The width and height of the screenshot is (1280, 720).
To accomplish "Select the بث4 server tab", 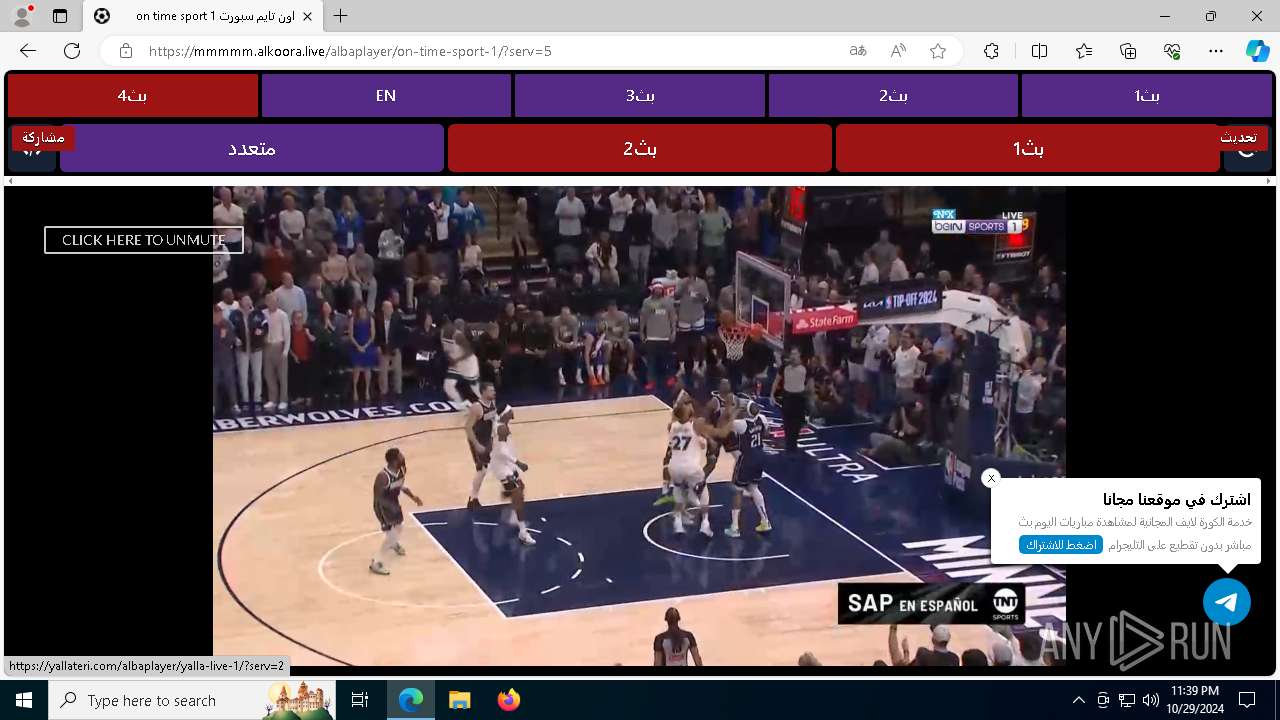I will pyautogui.click(x=133, y=96).
